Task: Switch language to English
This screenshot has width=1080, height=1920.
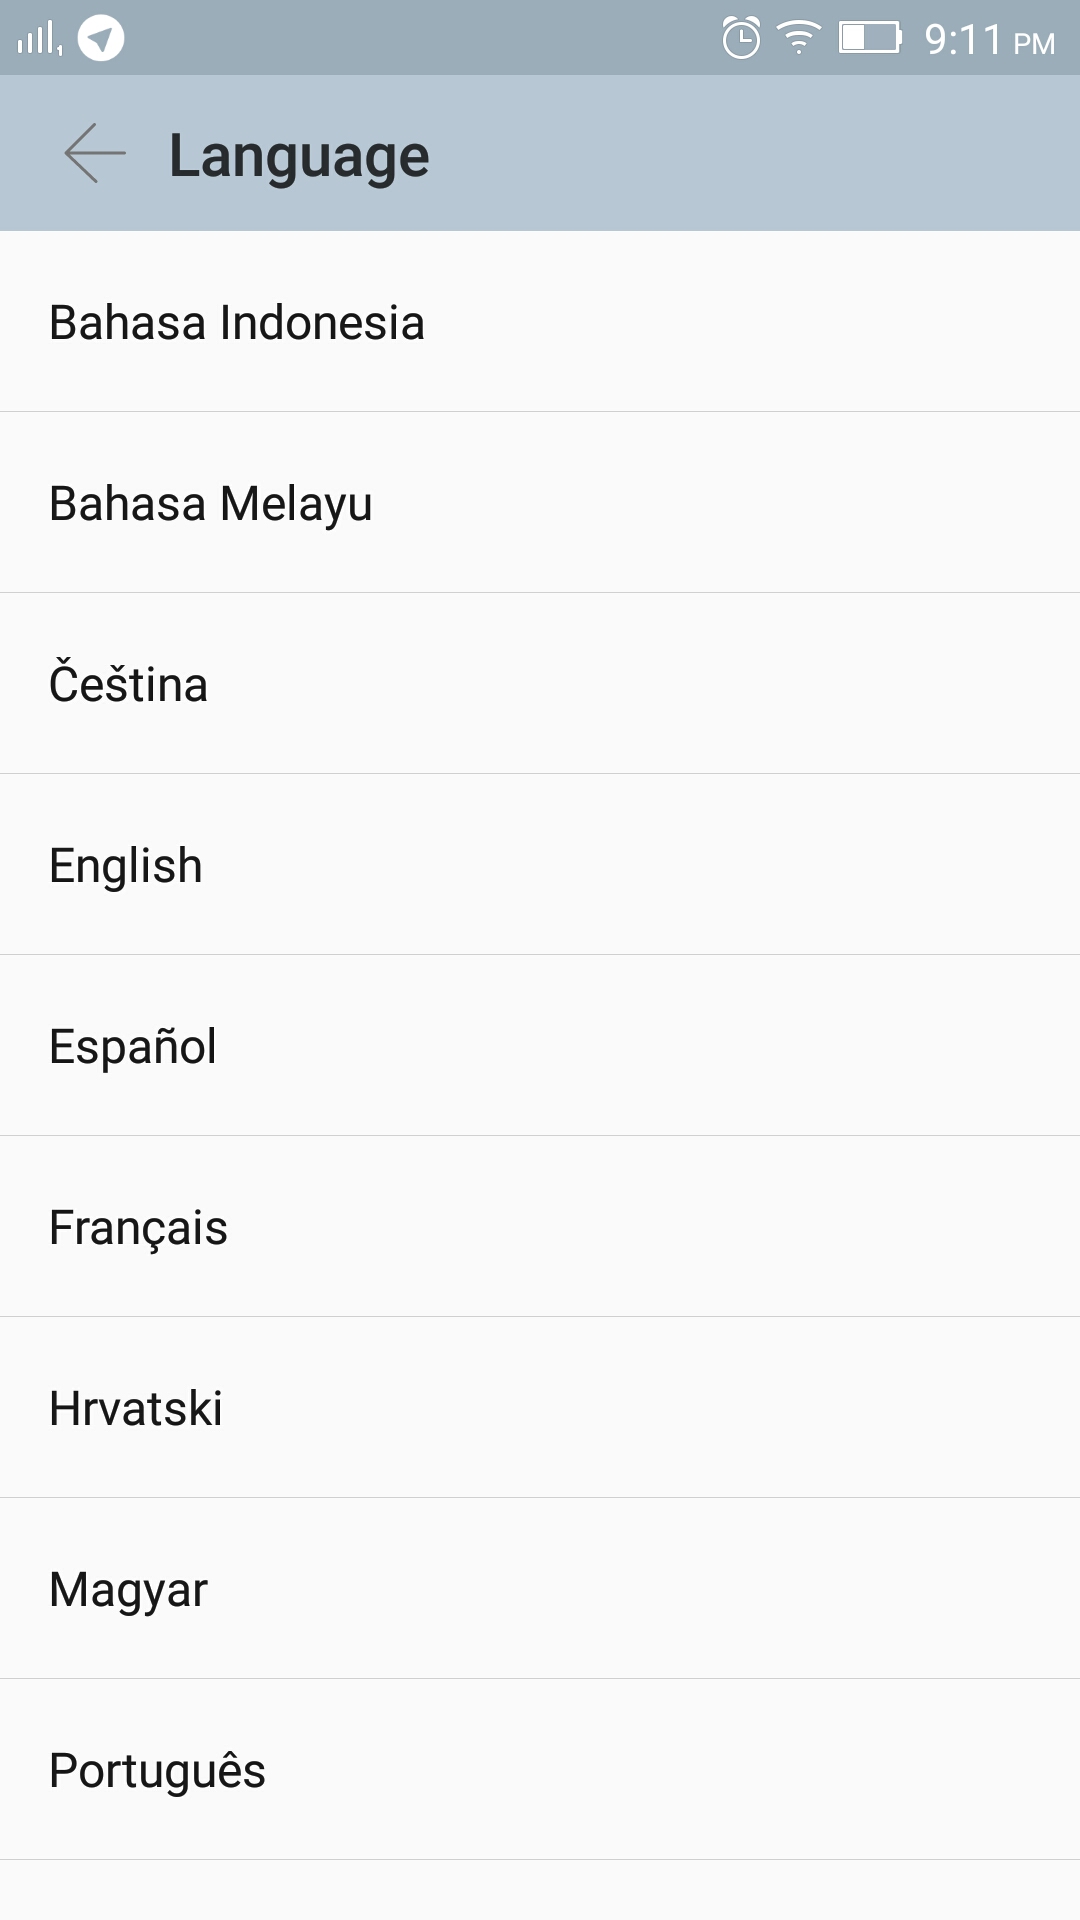Action: click(126, 865)
